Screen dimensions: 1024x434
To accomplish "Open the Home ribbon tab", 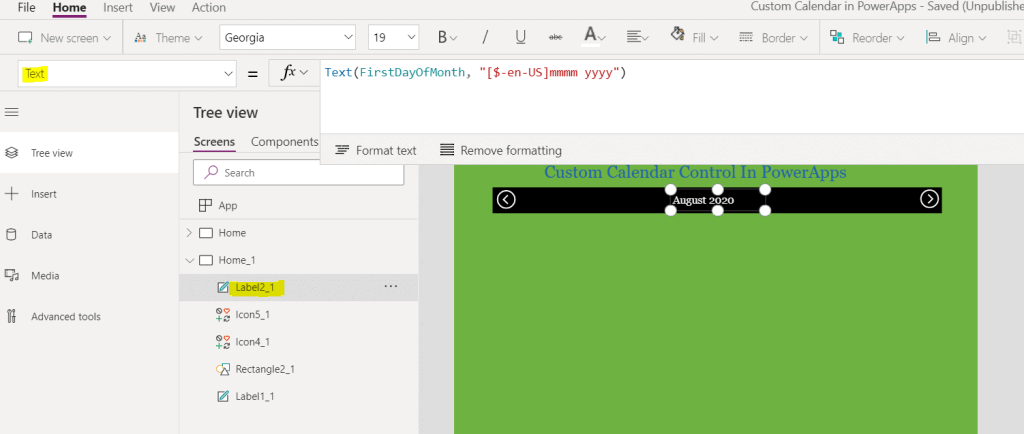I will (x=69, y=8).
